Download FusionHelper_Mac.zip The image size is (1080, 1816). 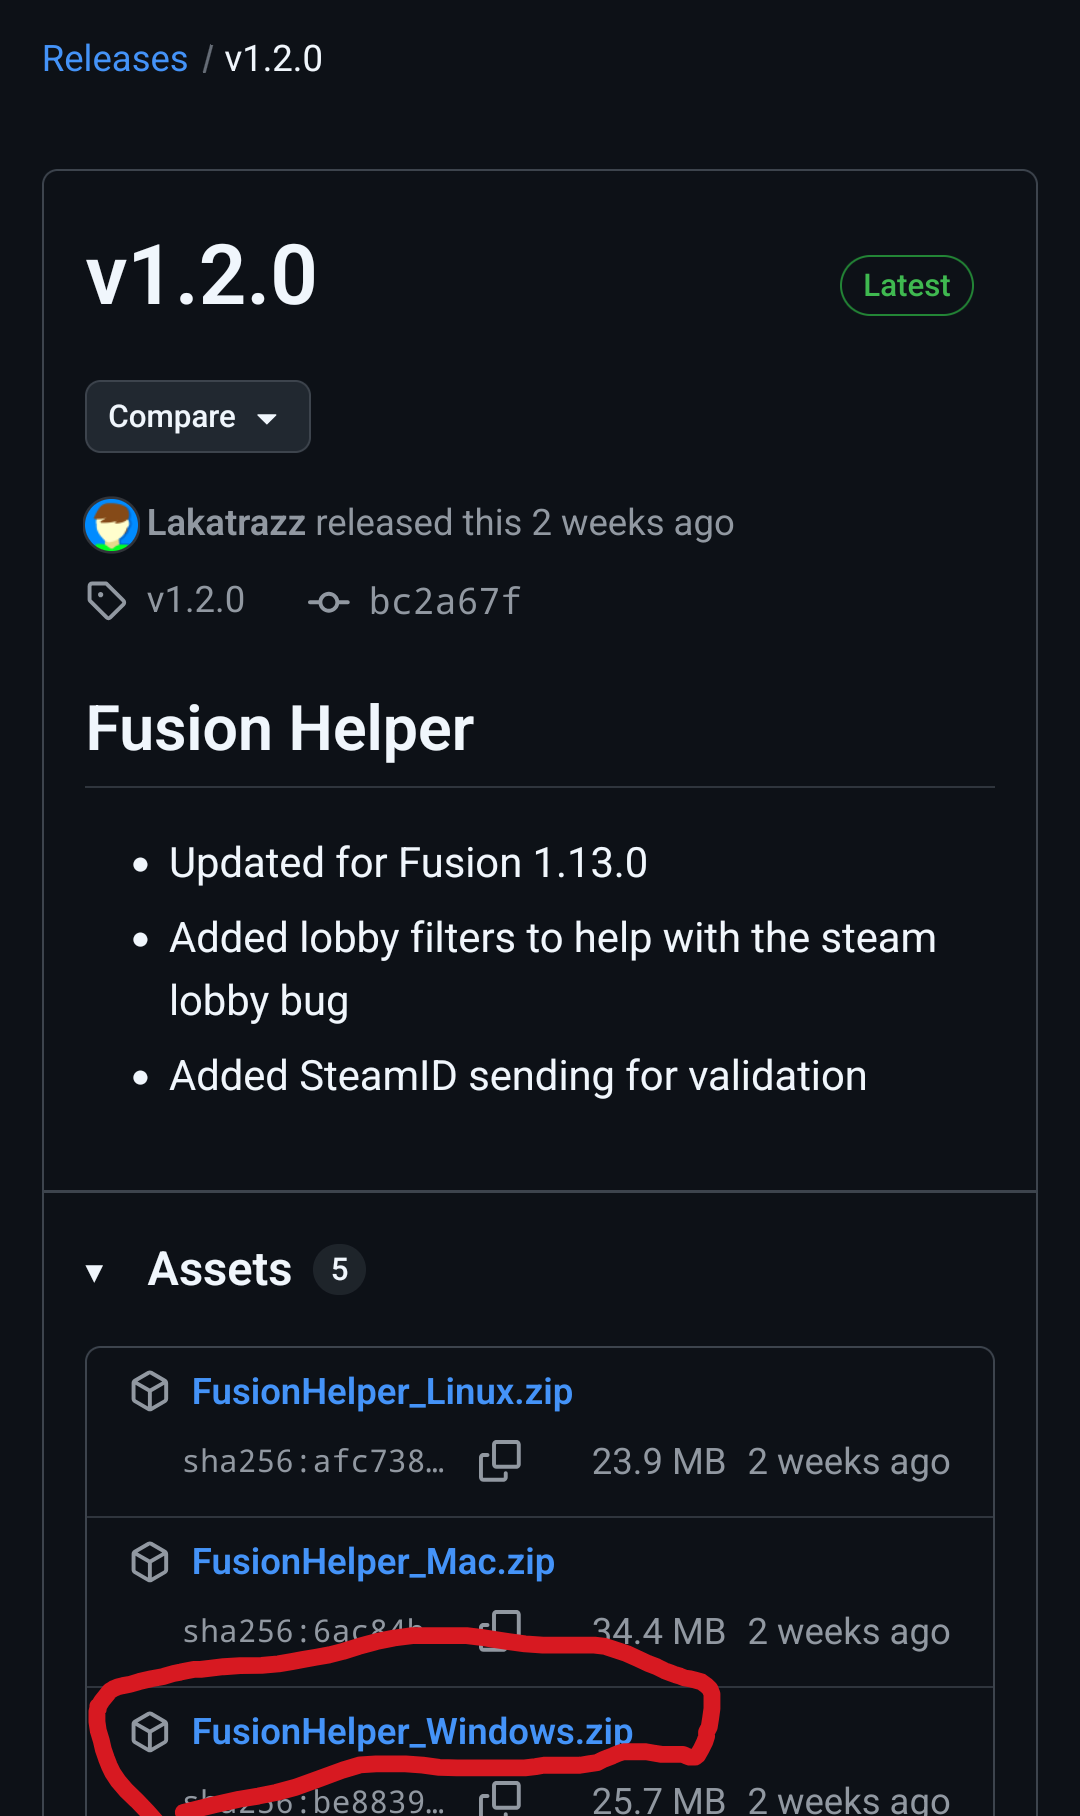click(373, 1561)
